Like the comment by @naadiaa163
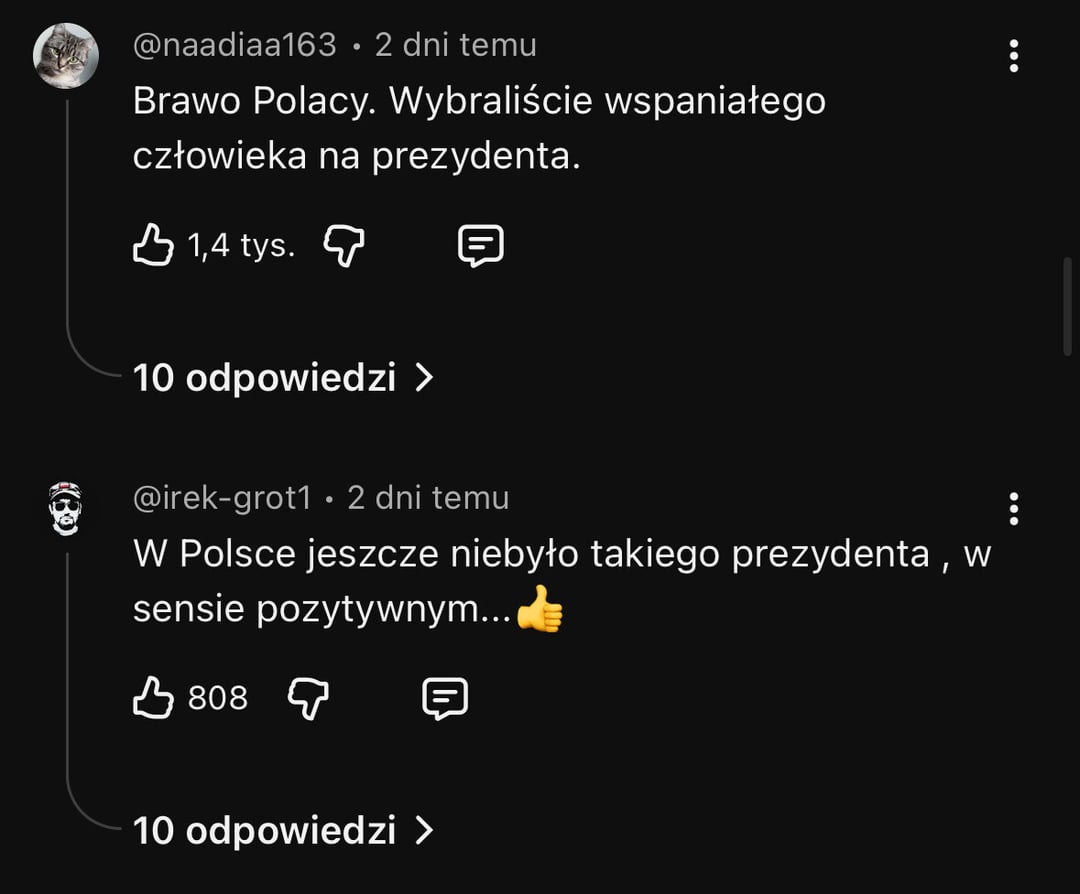The width and height of the screenshot is (1080, 894). (153, 245)
